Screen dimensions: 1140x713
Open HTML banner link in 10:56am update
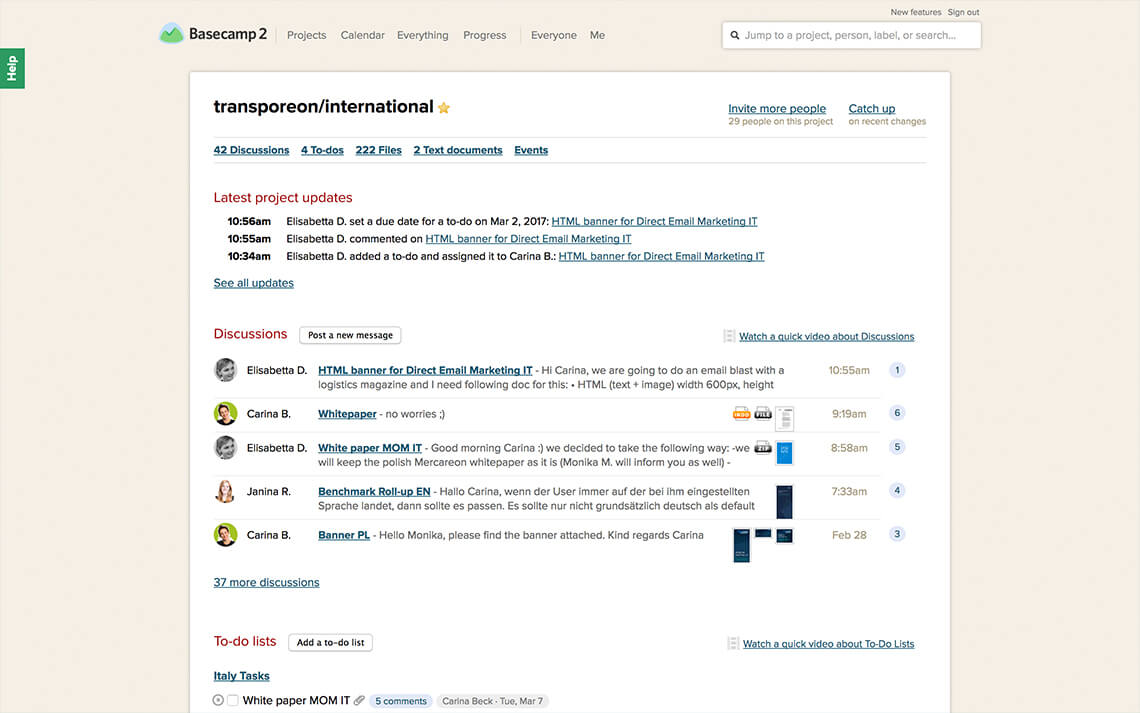[654, 221]
